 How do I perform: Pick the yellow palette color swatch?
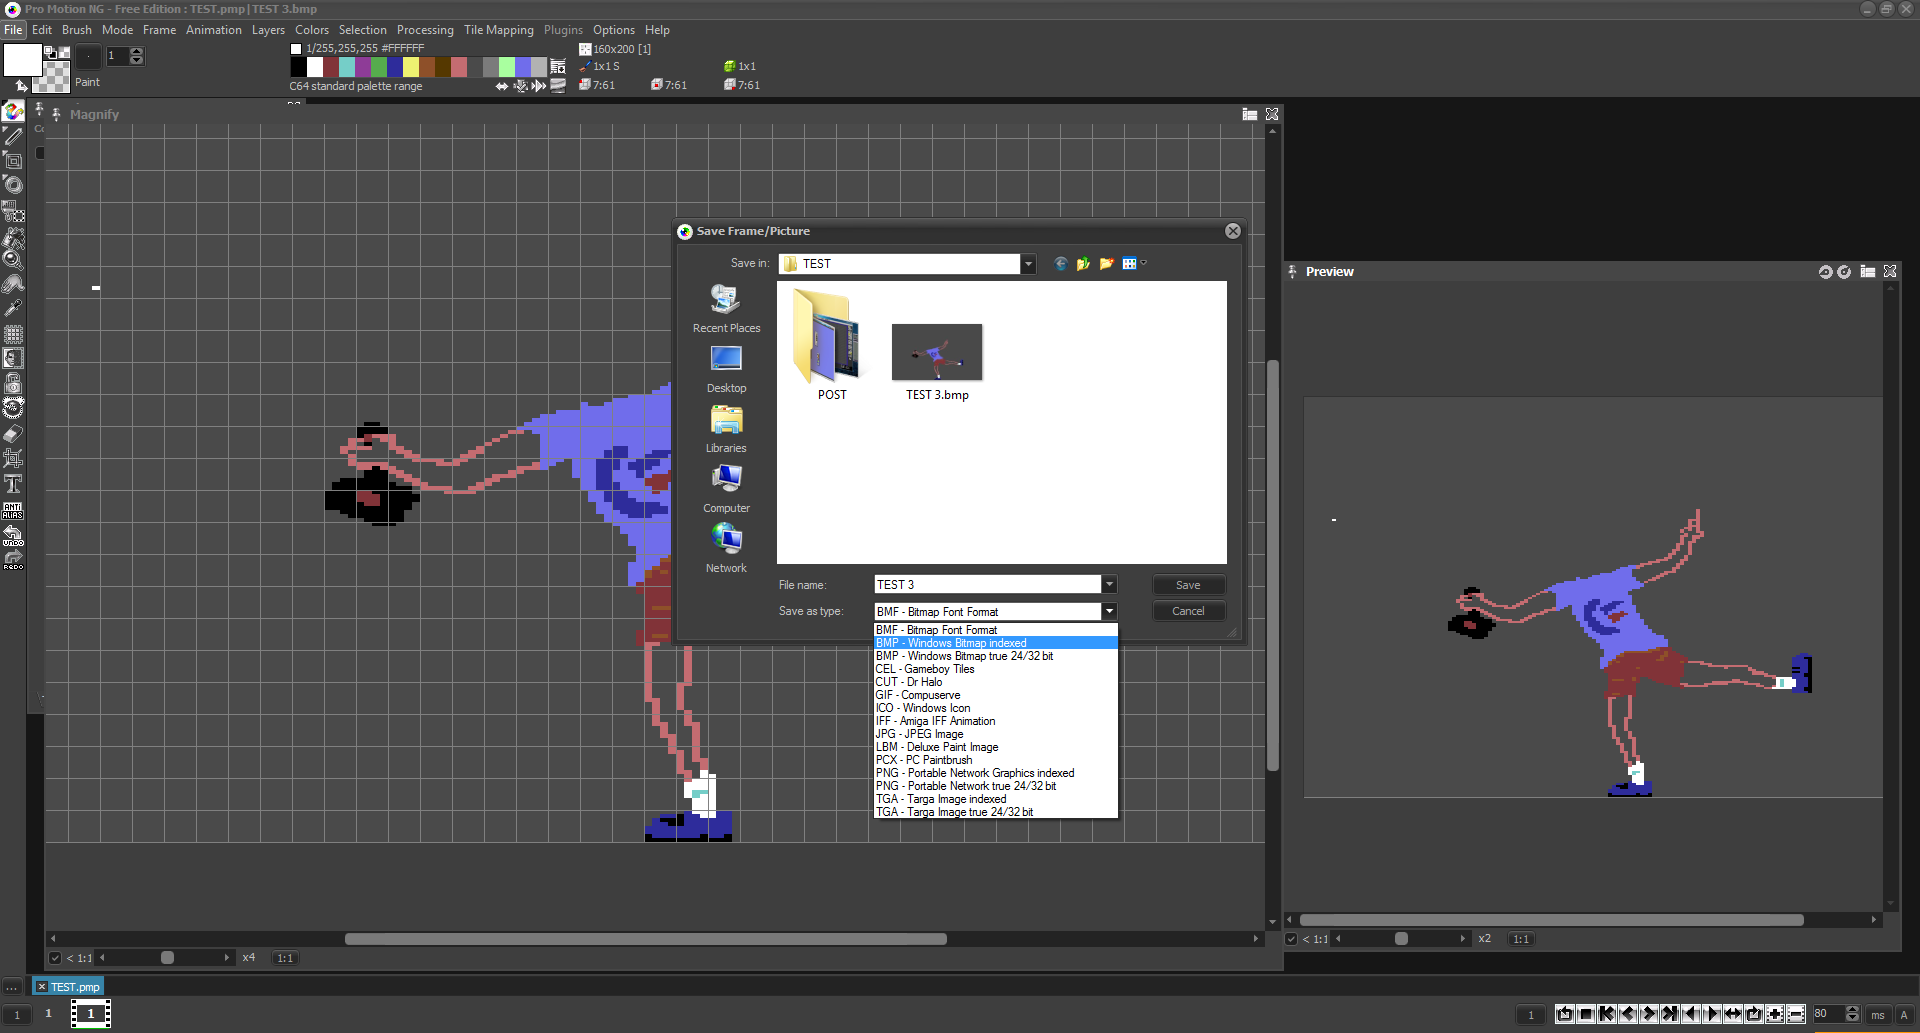point(411,67)
